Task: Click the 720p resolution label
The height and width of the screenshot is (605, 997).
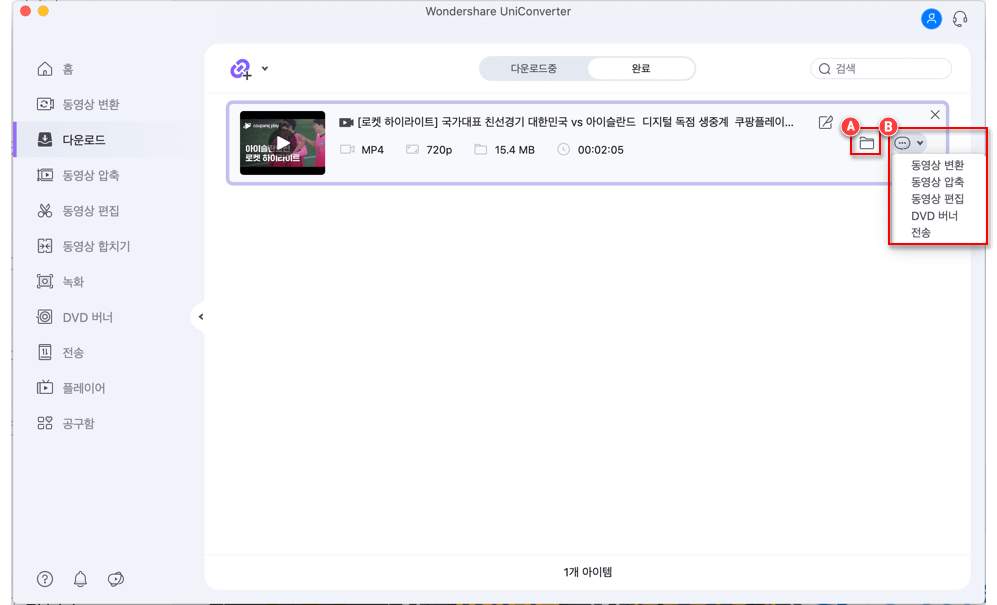Action: tap(439, 150)
